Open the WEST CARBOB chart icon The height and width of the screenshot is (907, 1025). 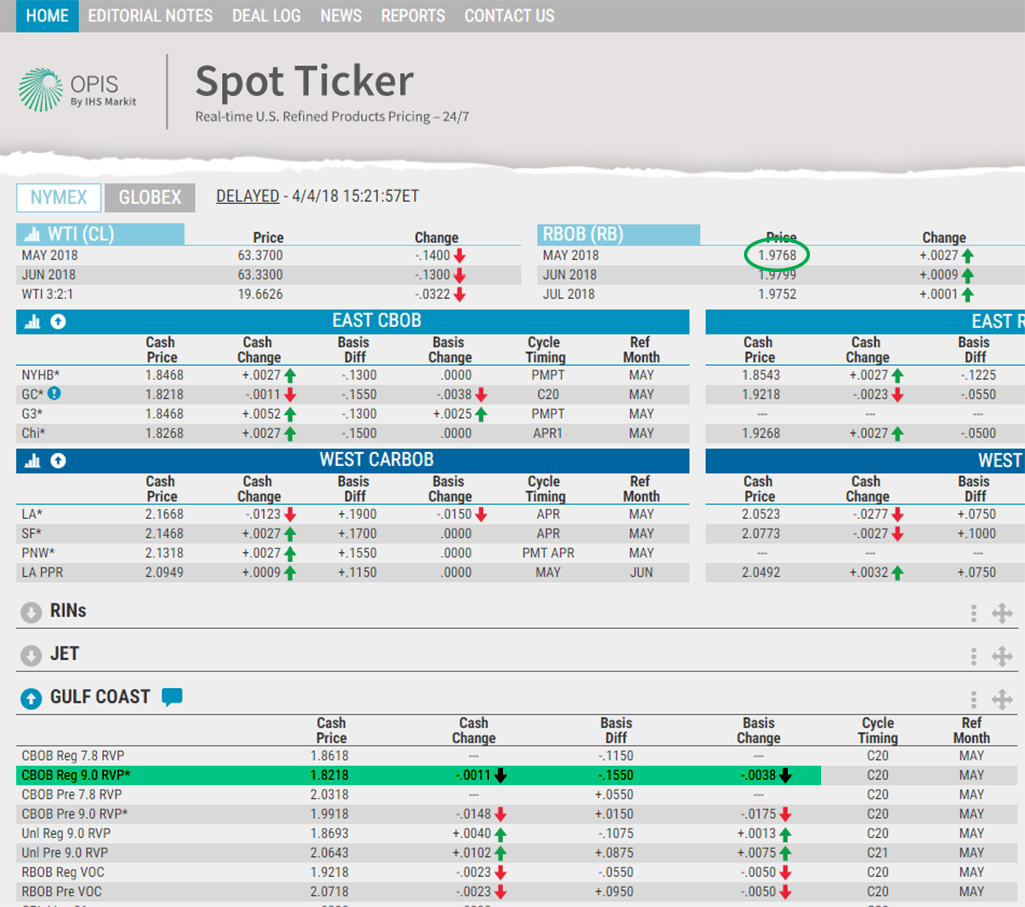[x=32, y=461]
